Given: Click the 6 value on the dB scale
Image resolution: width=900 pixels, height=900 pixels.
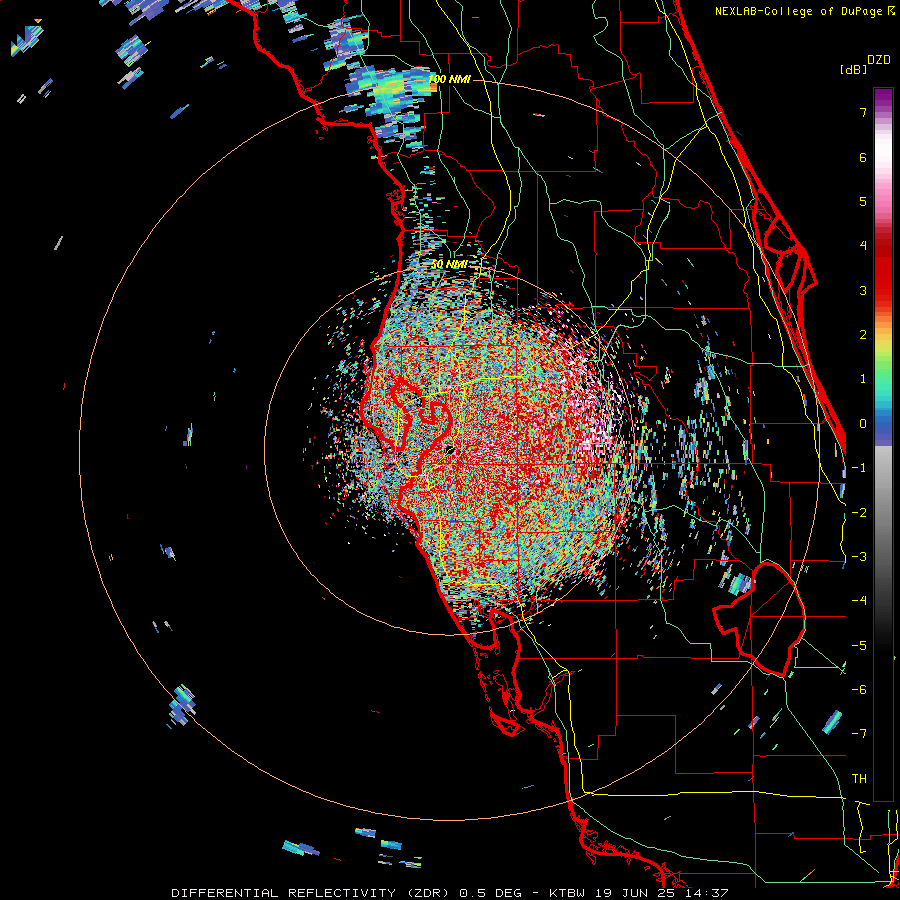Looking at the screenshot, I should (863, 157).
